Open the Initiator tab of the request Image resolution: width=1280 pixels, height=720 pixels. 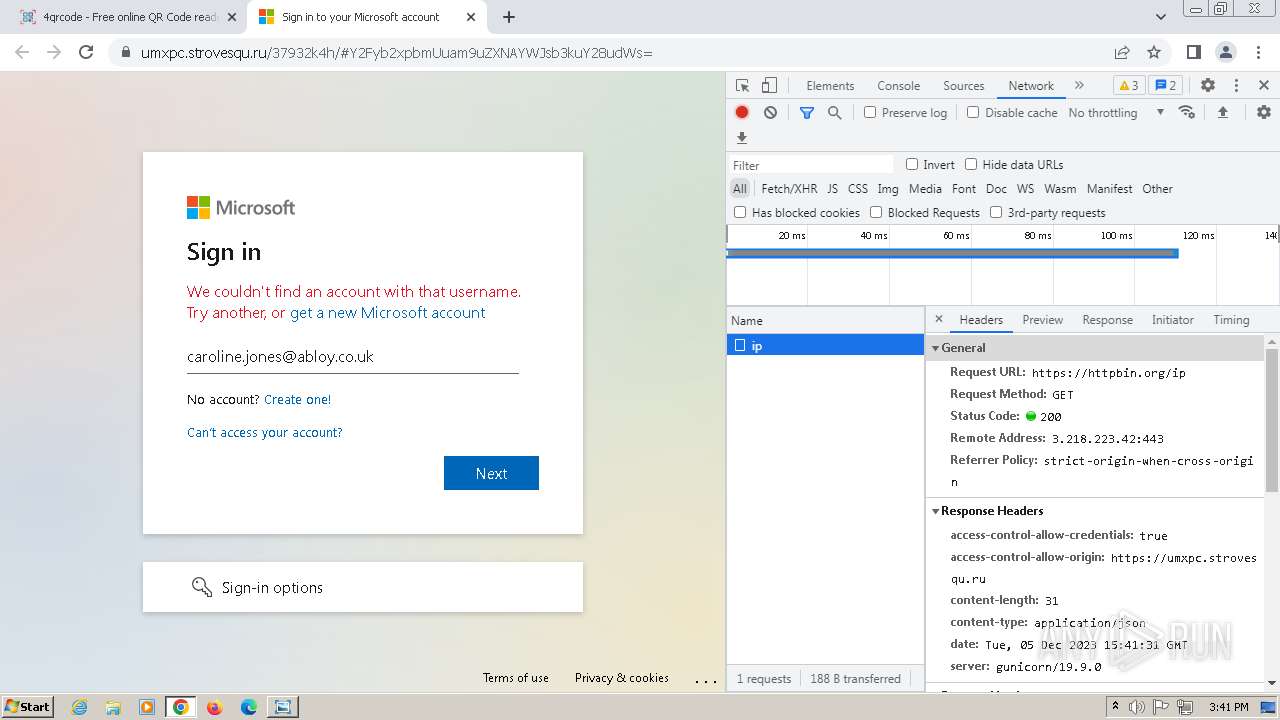[1172, 320]
